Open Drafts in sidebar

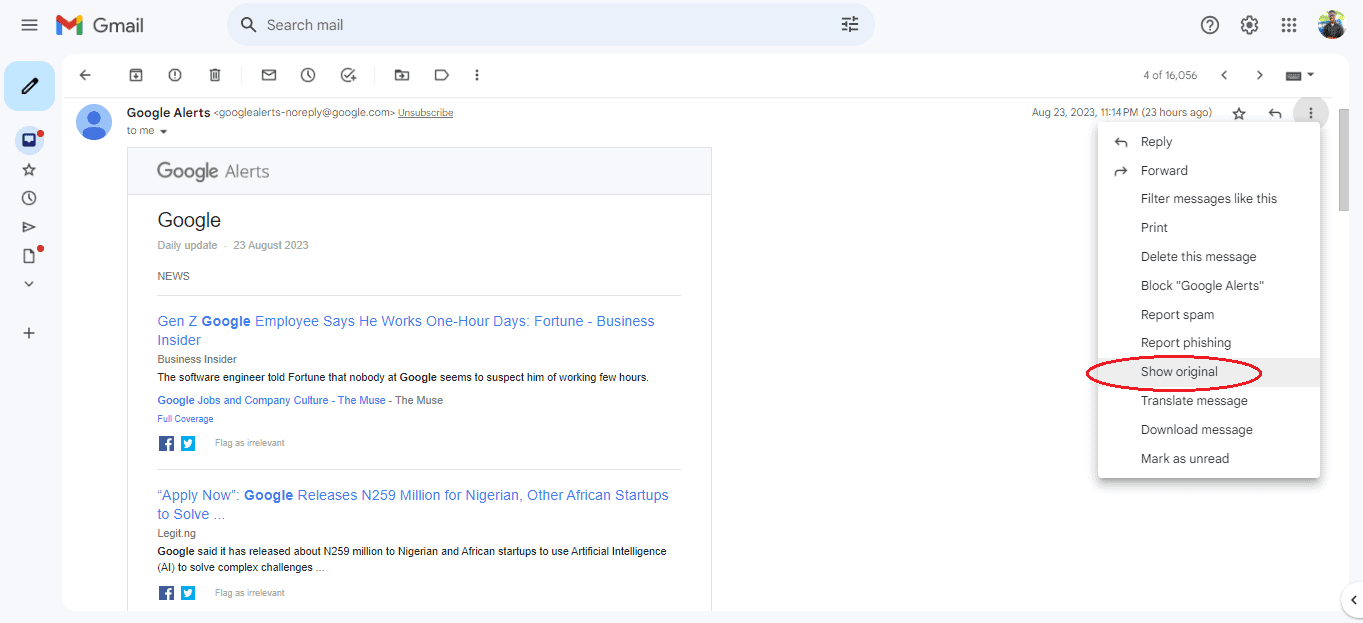click(x=29, y=255)
